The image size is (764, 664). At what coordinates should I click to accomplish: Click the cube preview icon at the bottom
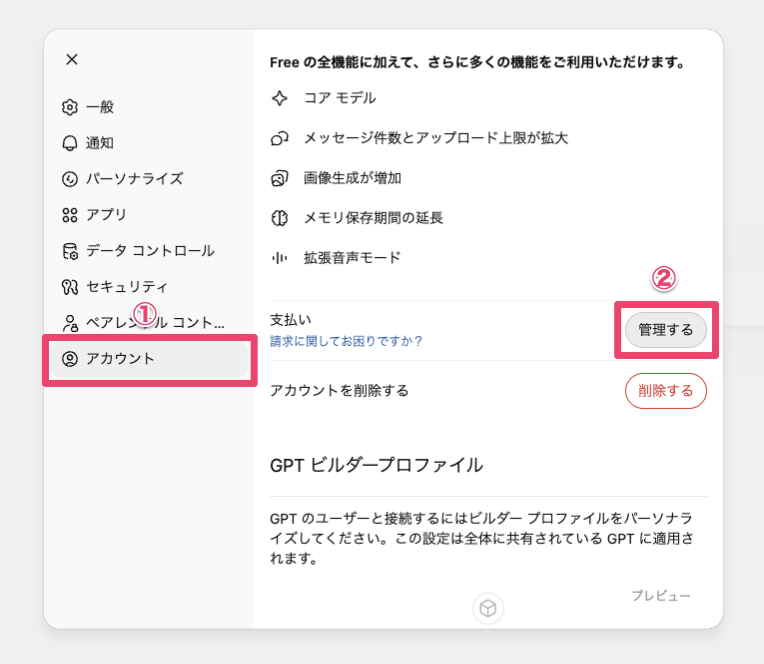[x=488, y=608]
